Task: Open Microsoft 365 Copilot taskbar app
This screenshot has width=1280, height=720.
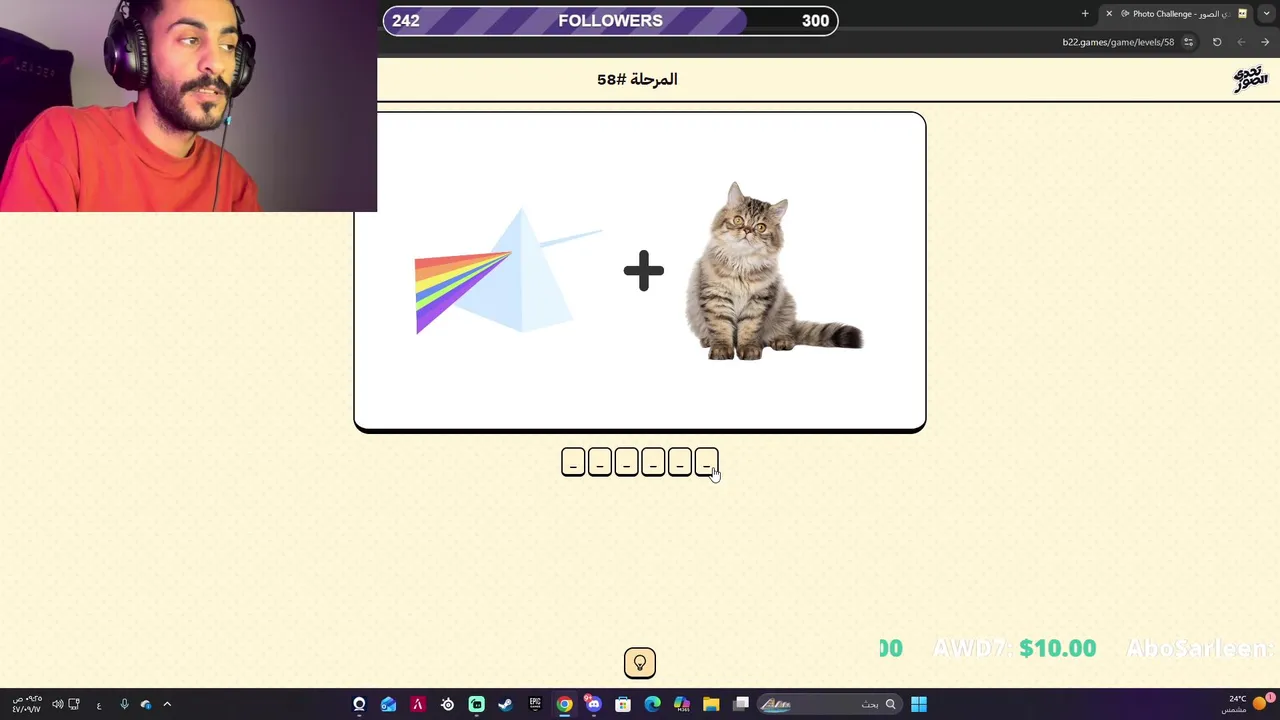Action: click(682, 704)
